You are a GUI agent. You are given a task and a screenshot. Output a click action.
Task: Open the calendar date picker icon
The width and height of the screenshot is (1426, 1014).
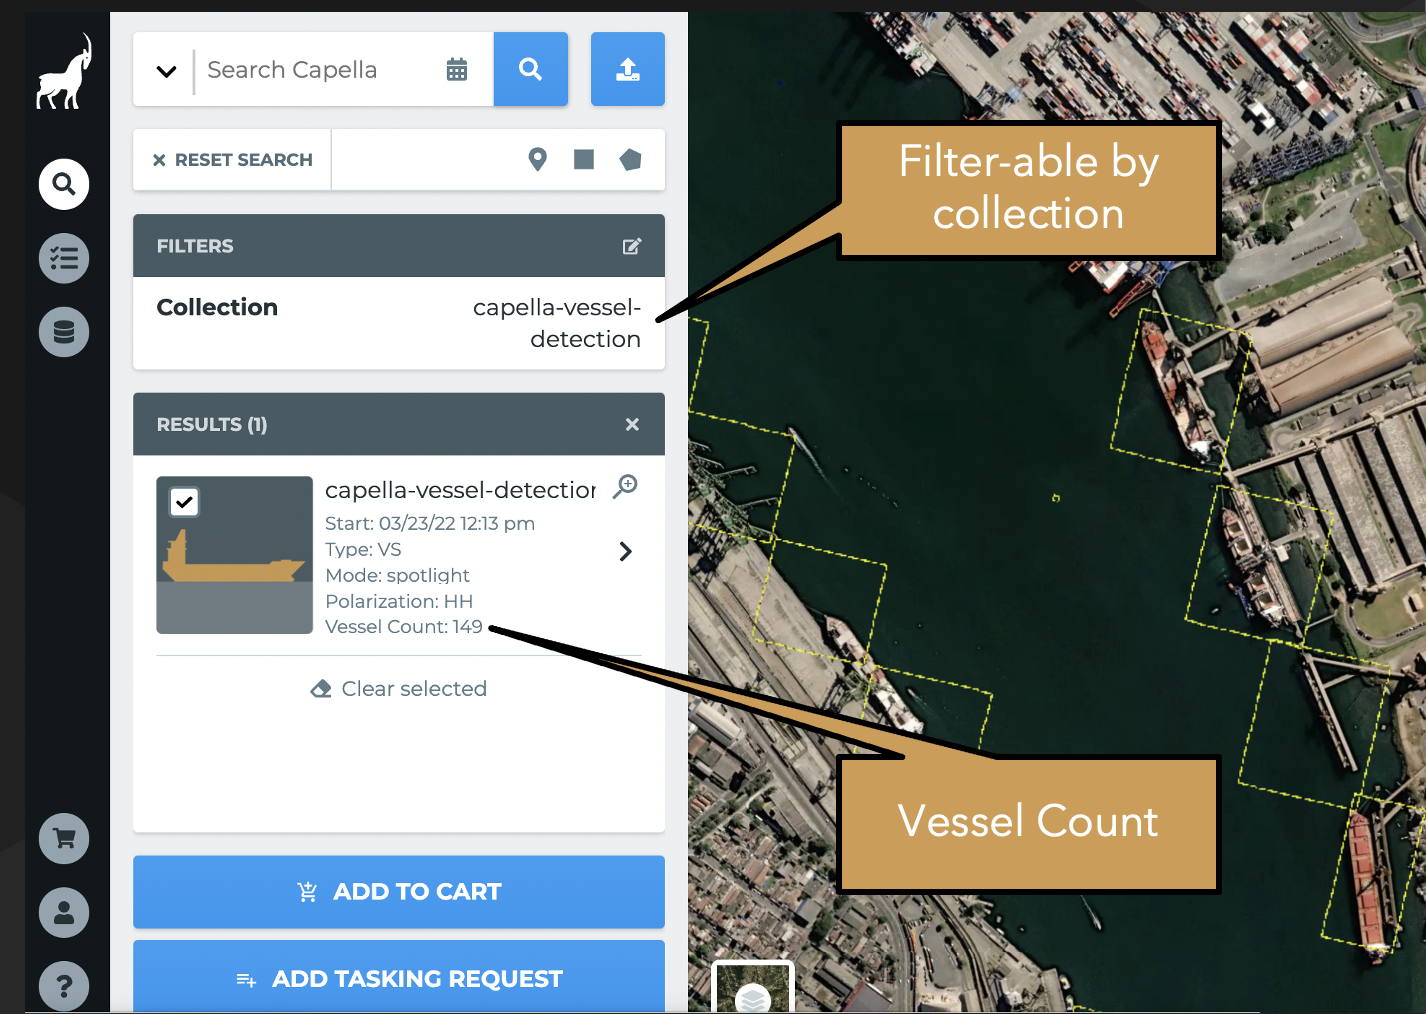[457, 69]
